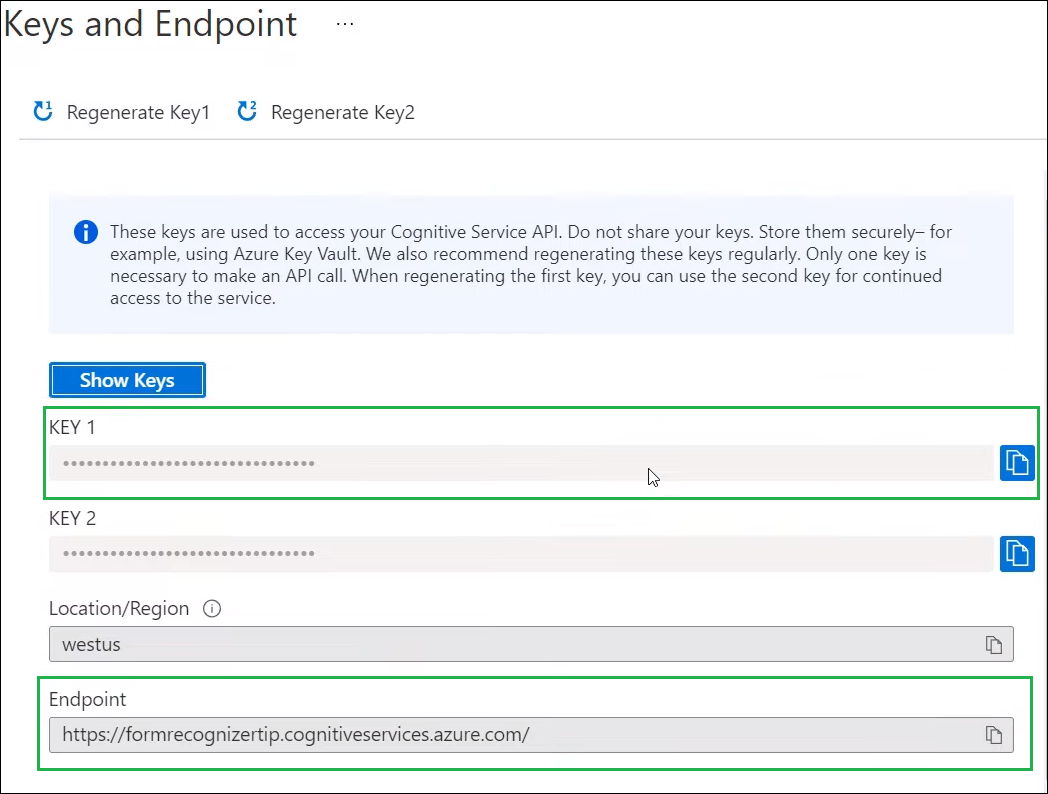The image size is (1048, 794).
Task: Click the Regenerate Key1 refresh icon
Action: pyautogui.click(x=43, y=111)
